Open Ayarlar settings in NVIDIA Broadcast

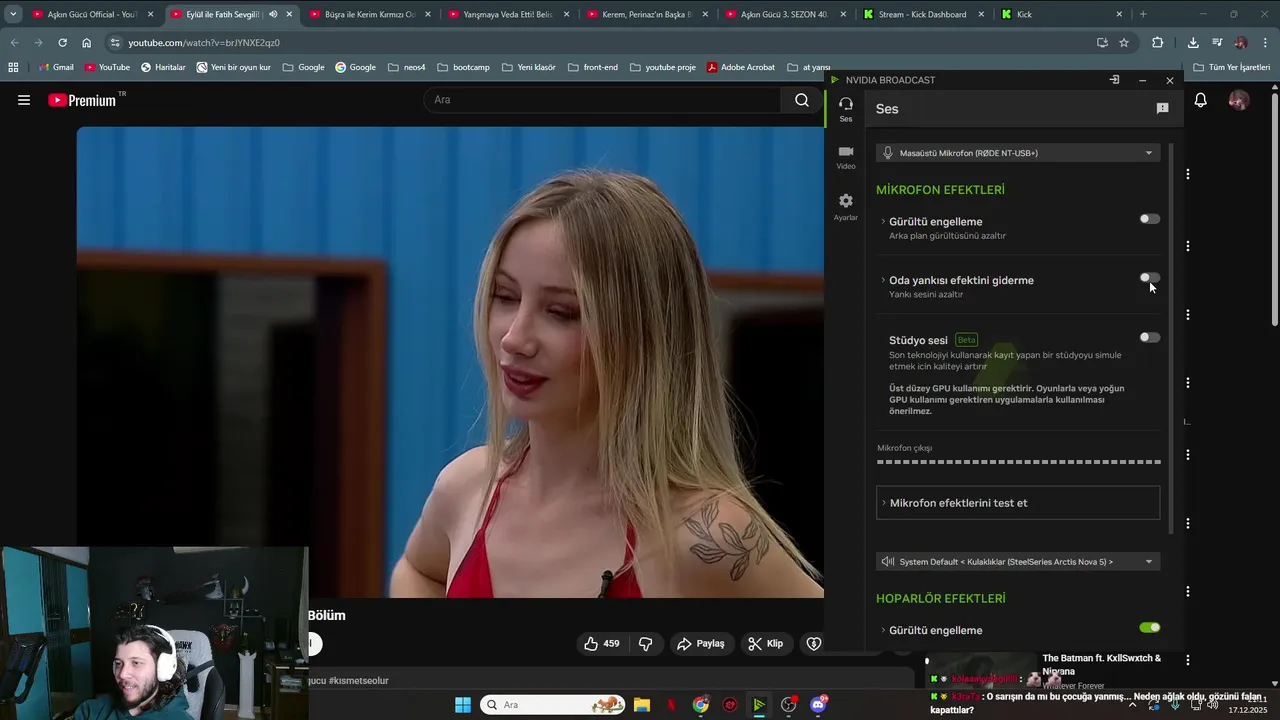846,207
